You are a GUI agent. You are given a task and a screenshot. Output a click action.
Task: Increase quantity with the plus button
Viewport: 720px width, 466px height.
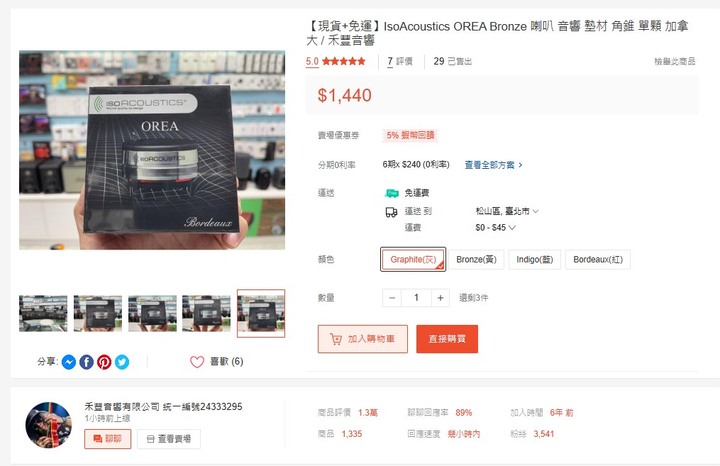(440, 298)
